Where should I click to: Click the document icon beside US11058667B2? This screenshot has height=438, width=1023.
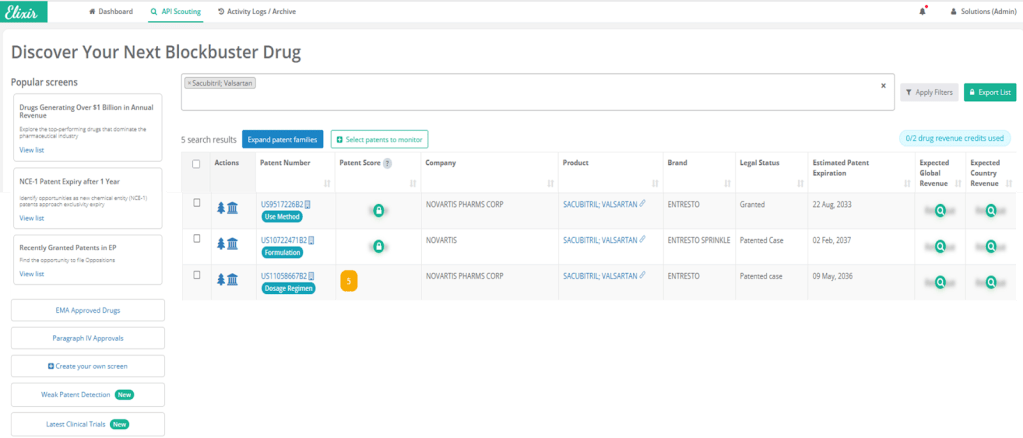coord(313,276)
